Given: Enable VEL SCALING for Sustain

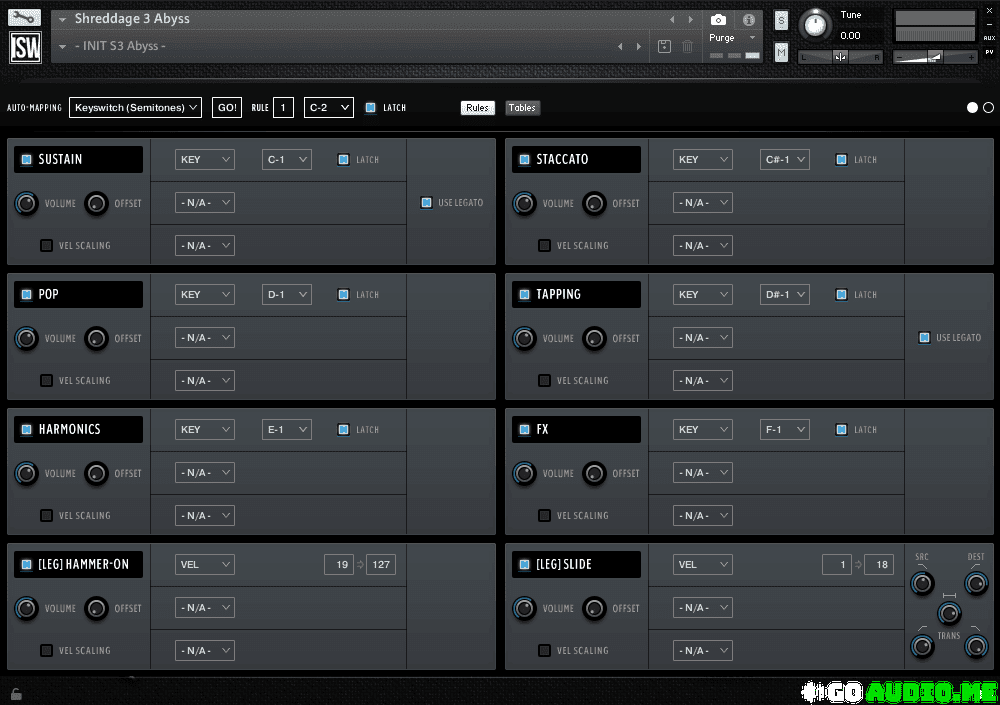Looking at the screenshot, I should (x=46, y=245).
